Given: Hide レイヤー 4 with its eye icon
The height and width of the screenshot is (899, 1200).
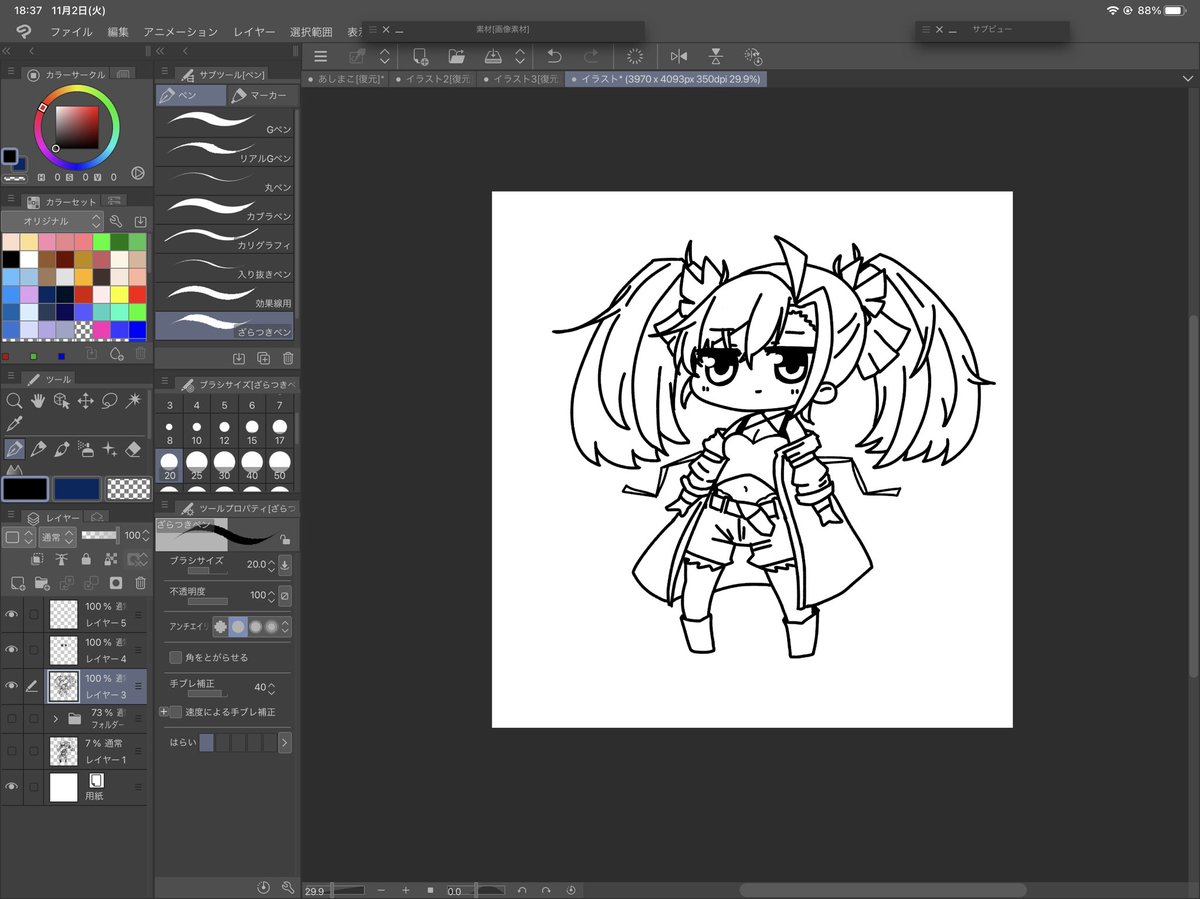Looking at the screenshot, I should (x=12, y=650).
